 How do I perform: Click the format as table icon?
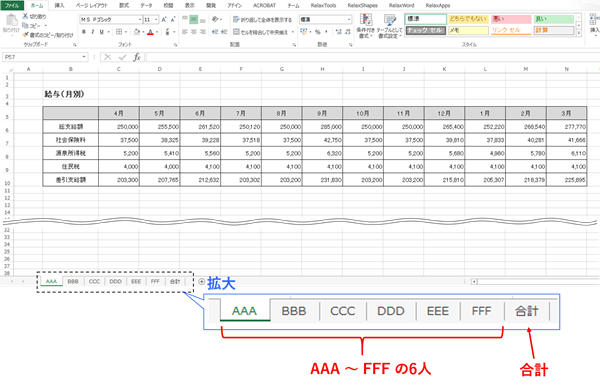tap(390, 20)
